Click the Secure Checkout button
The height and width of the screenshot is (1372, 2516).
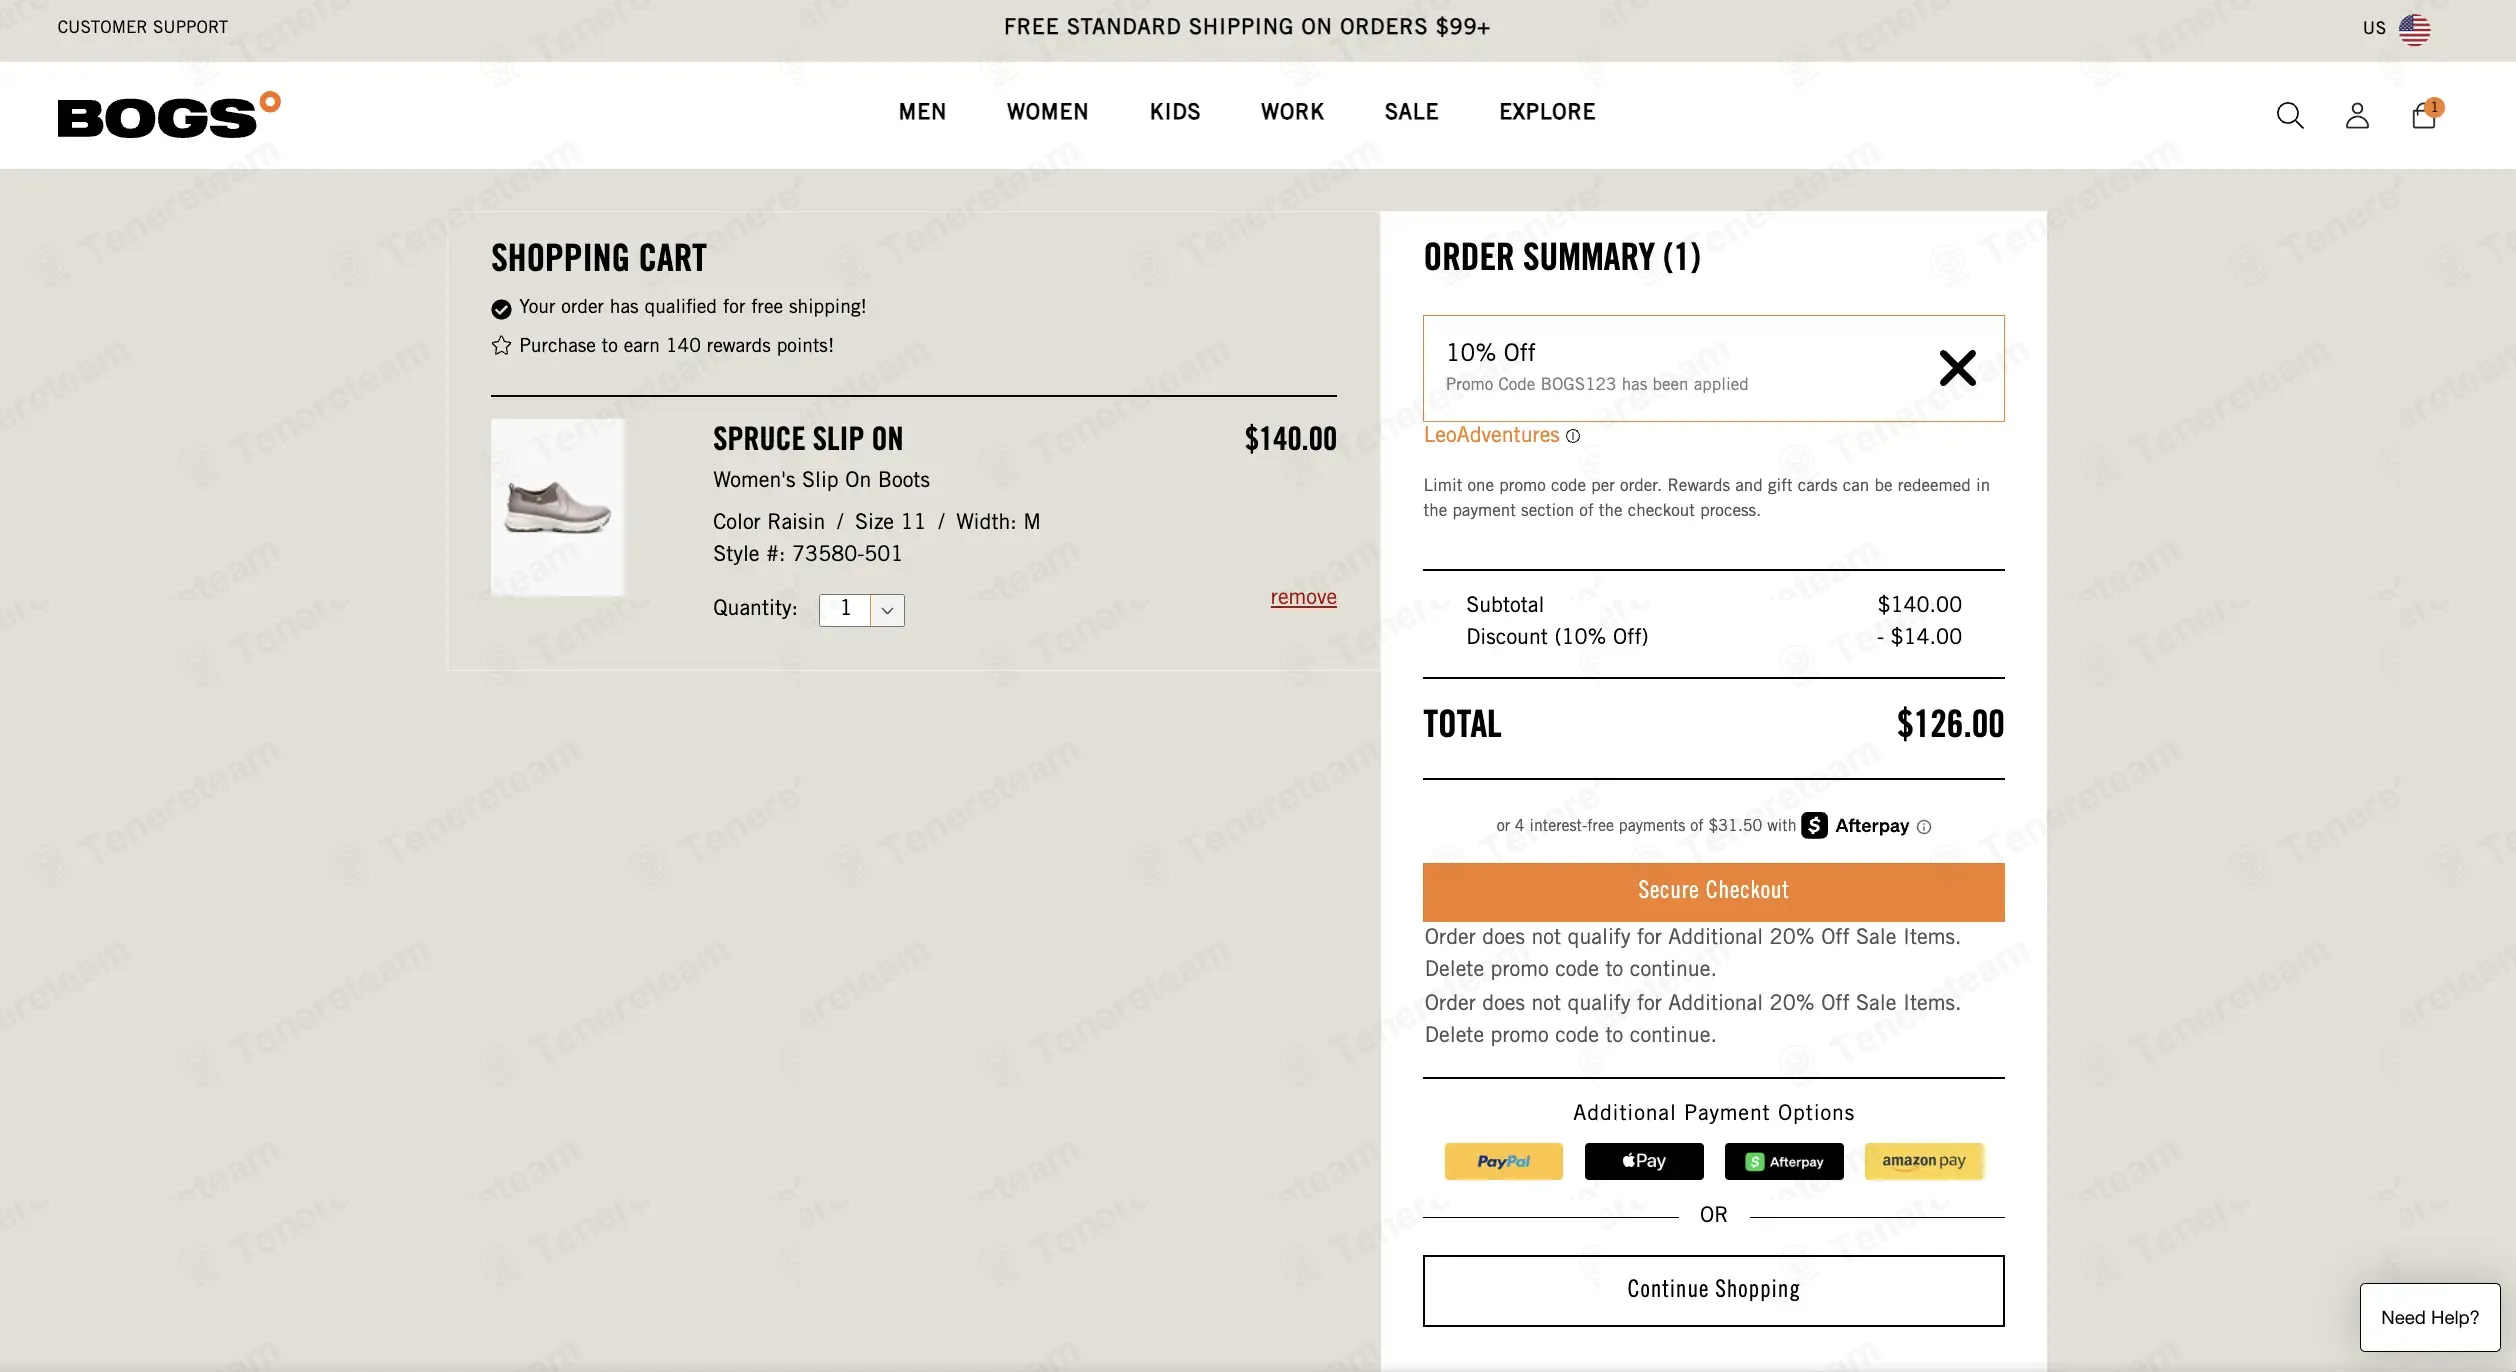[1713, 892]
